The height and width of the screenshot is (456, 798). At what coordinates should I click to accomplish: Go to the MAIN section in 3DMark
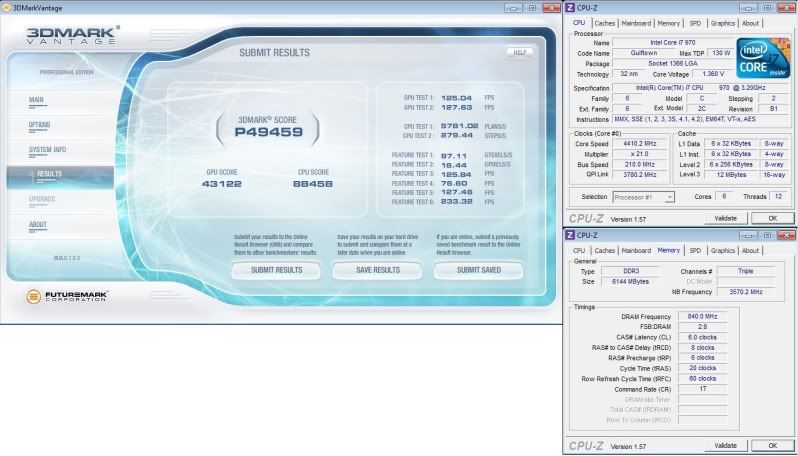(x=36, y=100)
